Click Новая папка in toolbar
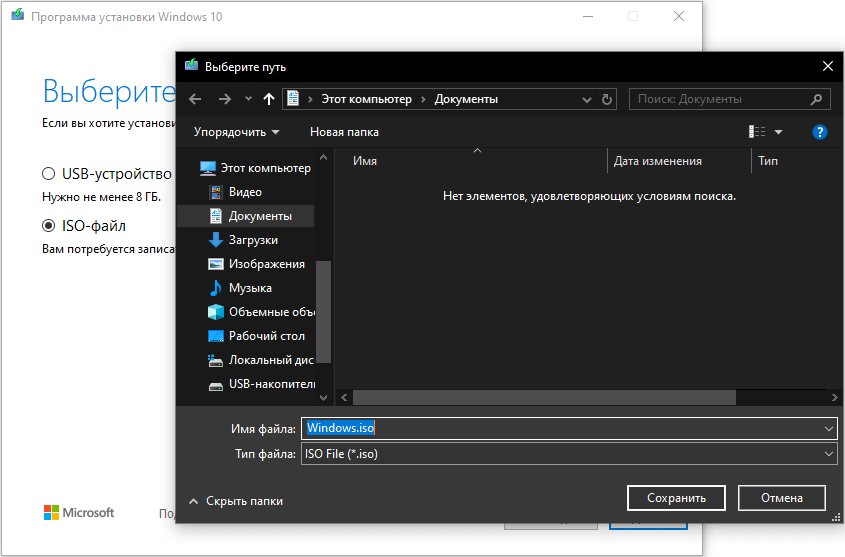Viewport: 845px width, 557px height. 344,132
